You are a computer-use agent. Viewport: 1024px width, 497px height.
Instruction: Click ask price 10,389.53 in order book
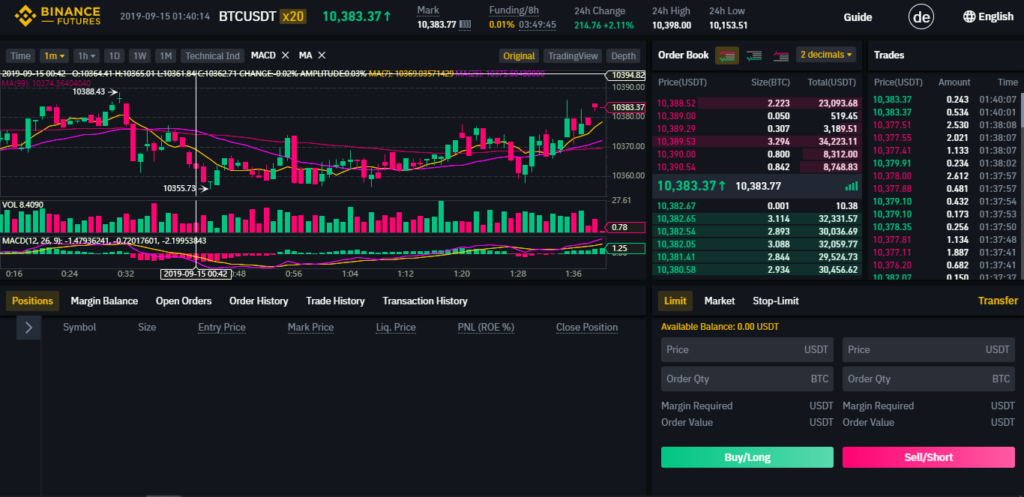click(x=677, y=141)
